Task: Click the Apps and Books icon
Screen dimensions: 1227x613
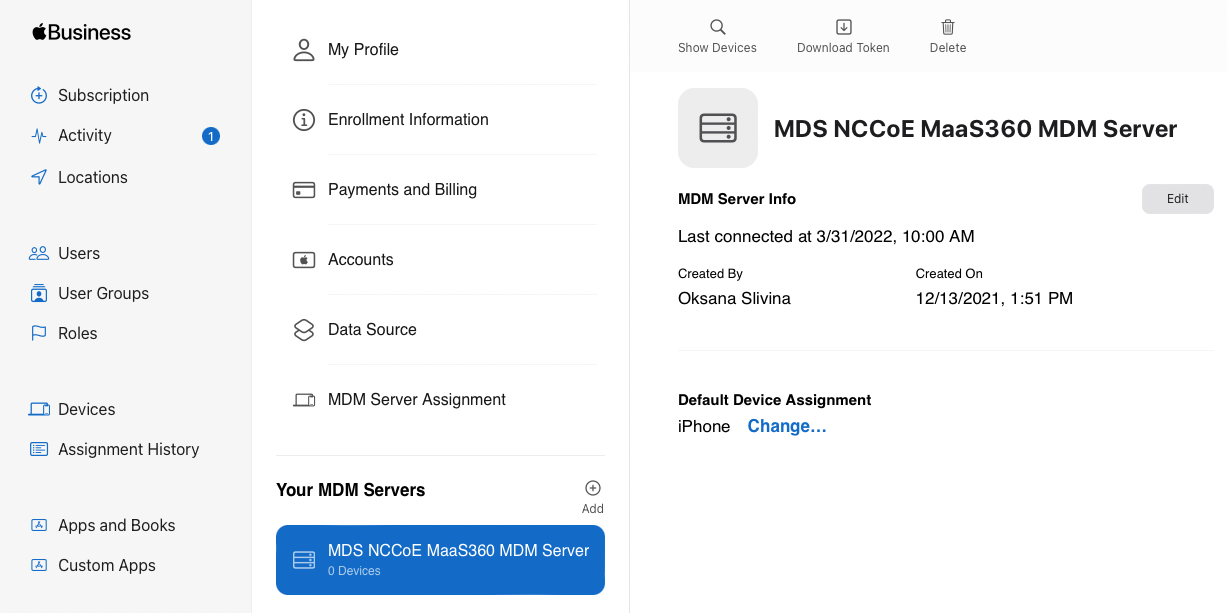Action: click(x=39, y=525)
